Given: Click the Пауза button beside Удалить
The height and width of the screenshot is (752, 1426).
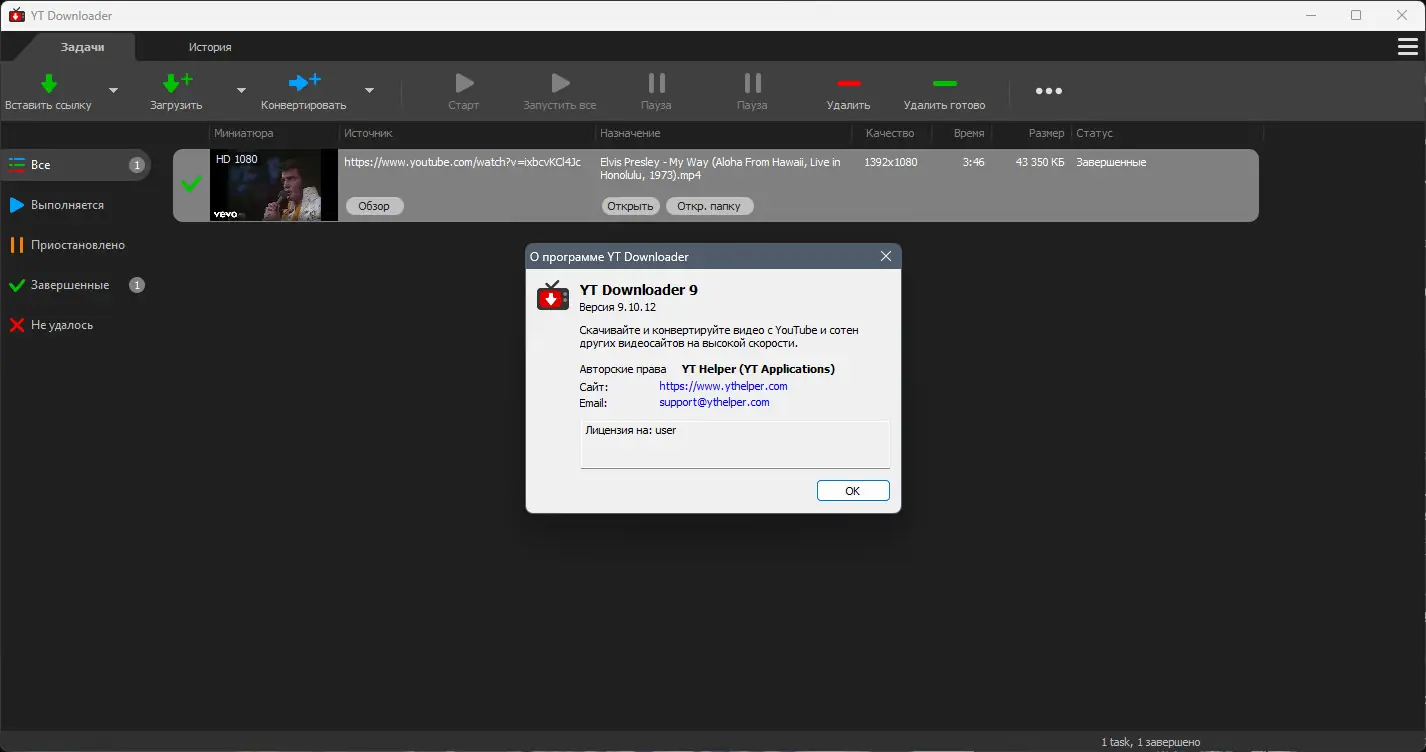Looking at the screenshot, I should point(752,91).
